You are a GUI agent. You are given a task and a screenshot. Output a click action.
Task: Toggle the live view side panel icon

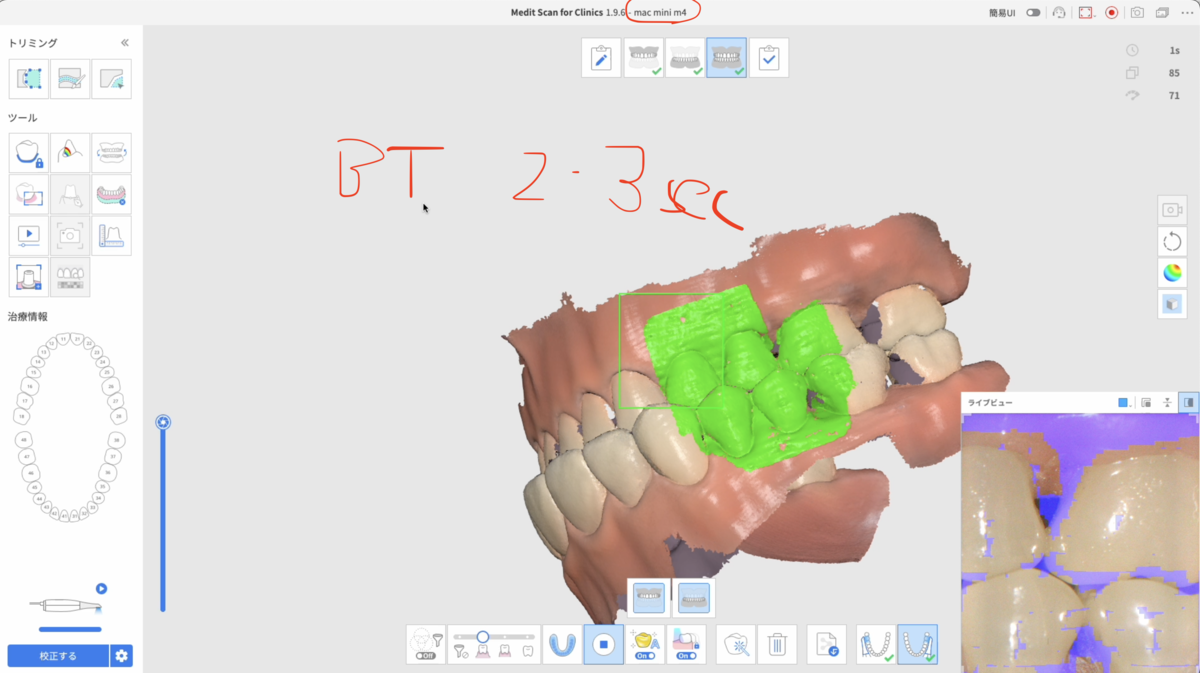click(x=1189, y=402)
